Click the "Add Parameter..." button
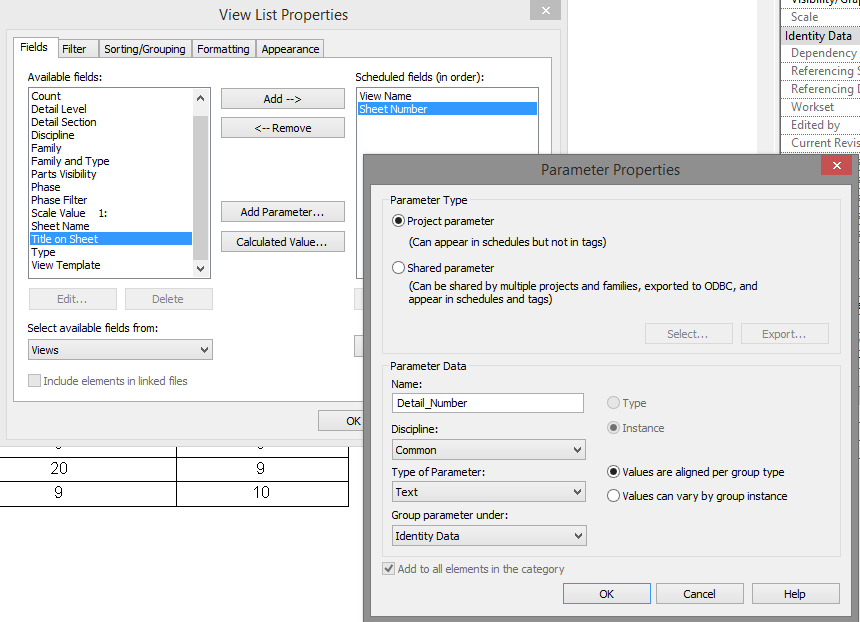The width and height of the screenshot is (860, 622). pyautogui.click(x=282, y=211)
